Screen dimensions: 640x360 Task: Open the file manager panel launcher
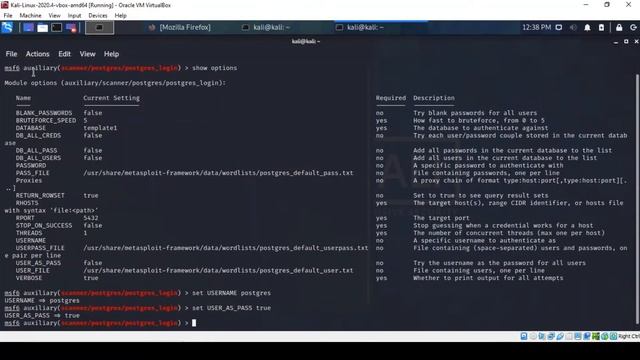point(42,27)
